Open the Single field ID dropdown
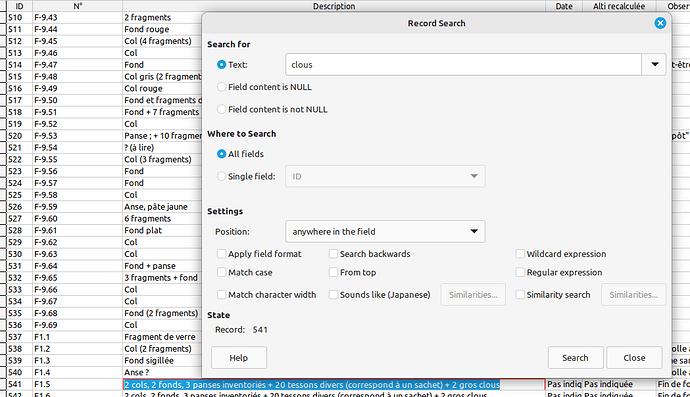This screenshot has height=397, width=690. click(385, 176)
